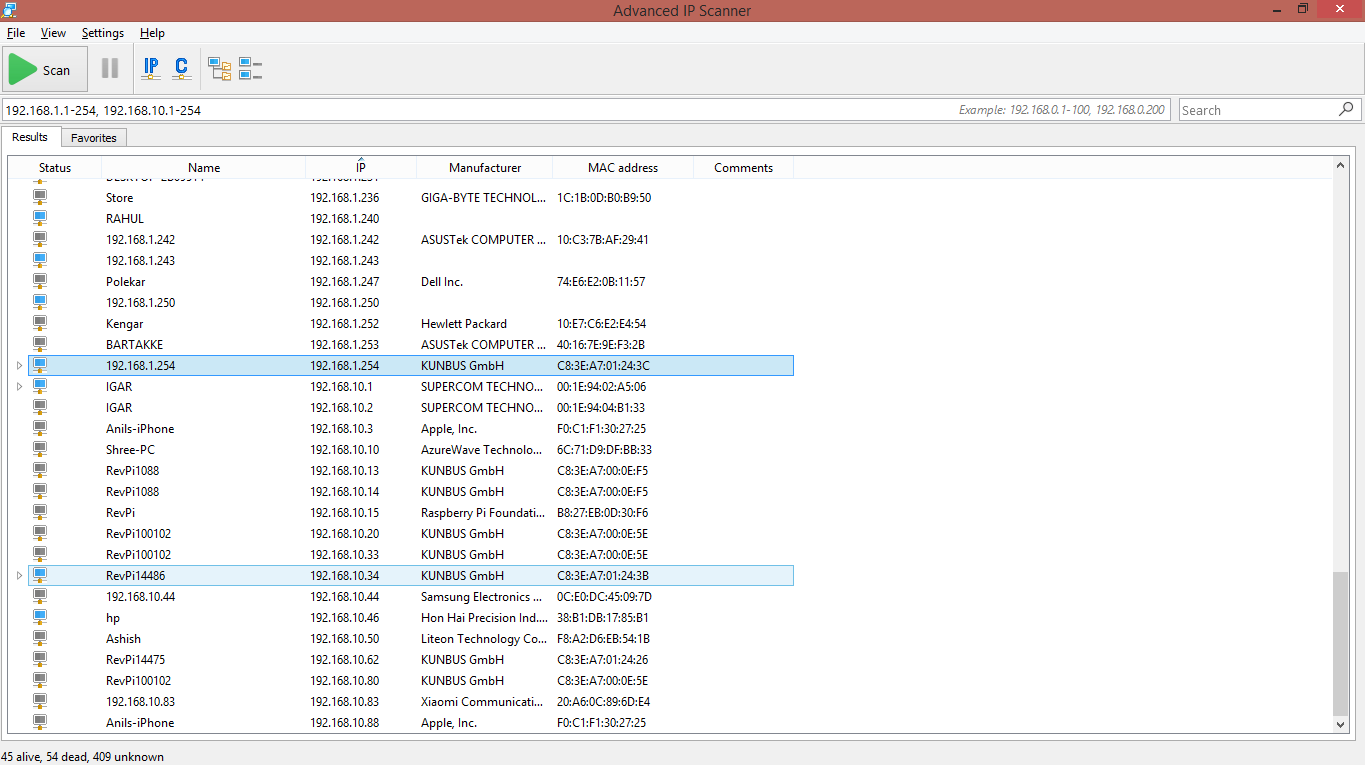1365x765 pixels.
Task: Open the View menu
Action: [53, 33]
